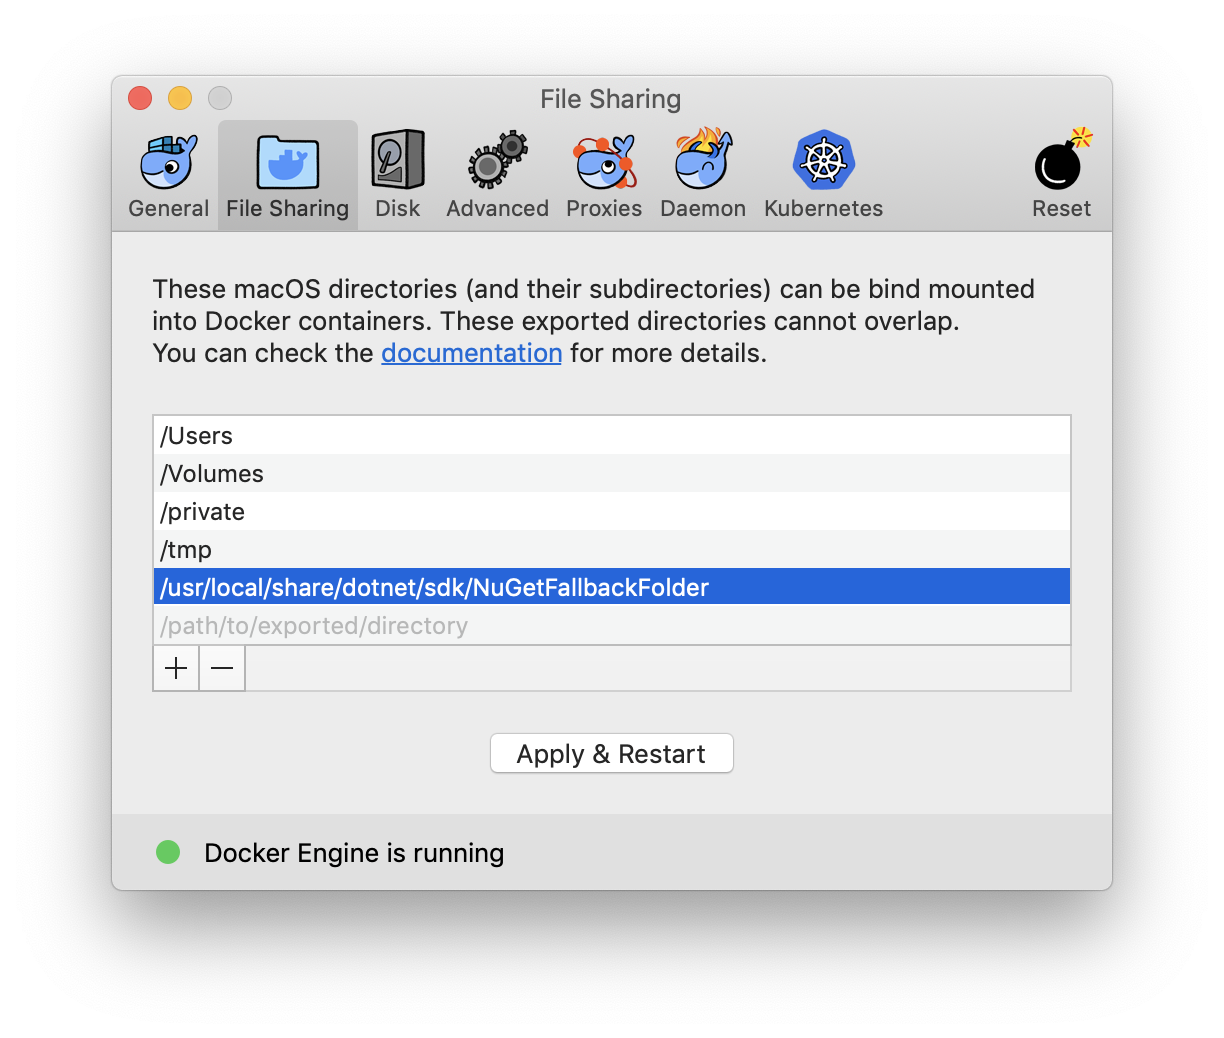
Task: Click the Reset bomb icon
Action: [x=1059, y=160]
